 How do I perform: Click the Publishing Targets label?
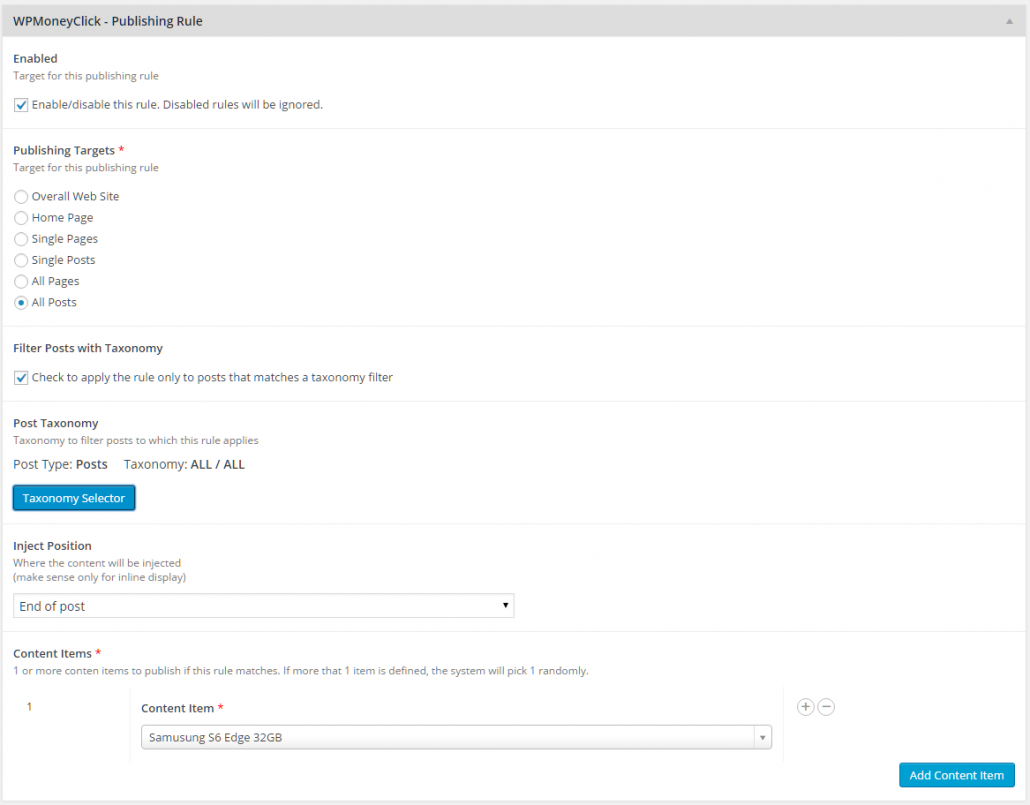[64, 150]
